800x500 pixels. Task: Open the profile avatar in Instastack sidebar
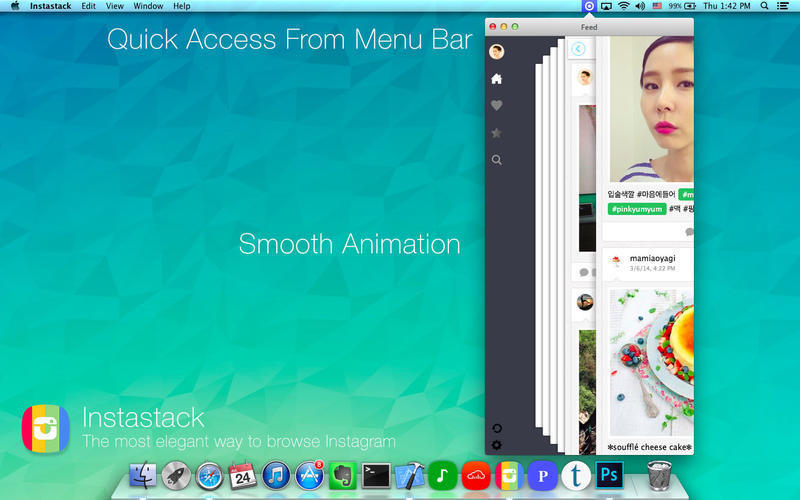click(496, 52)
